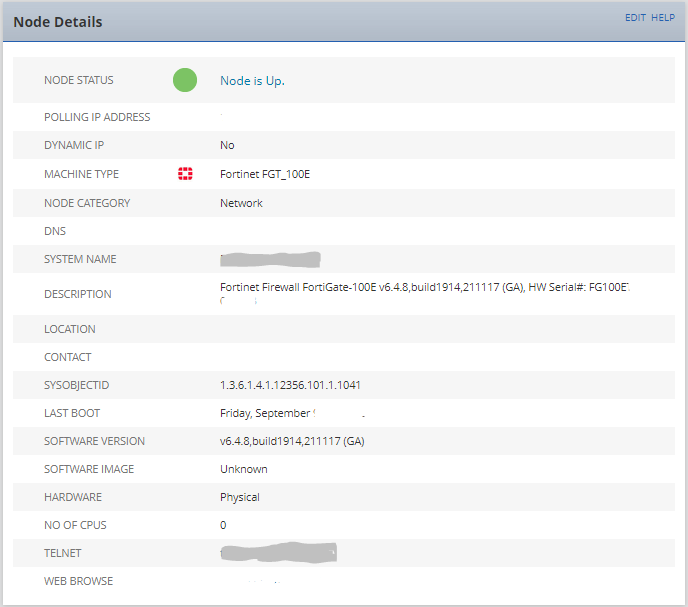Select the software version 'v6.4.8,build1914,211117 (GA)' value

click(x=292, y=441)
